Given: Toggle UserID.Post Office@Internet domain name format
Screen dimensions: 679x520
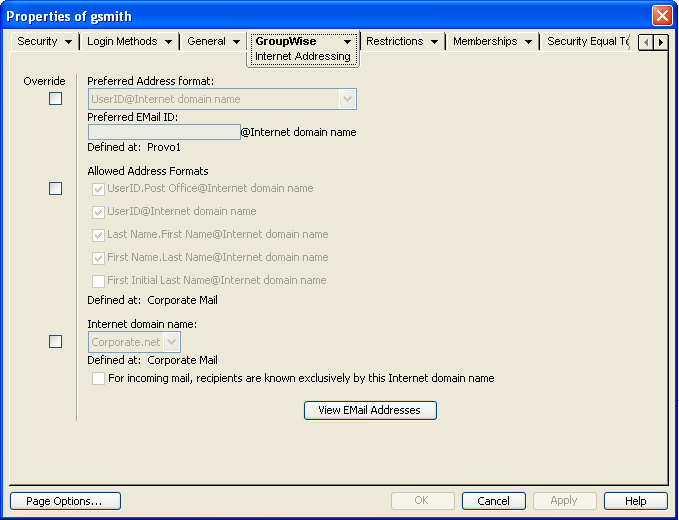Looking at the screenshot, I should tap(98, 189).
